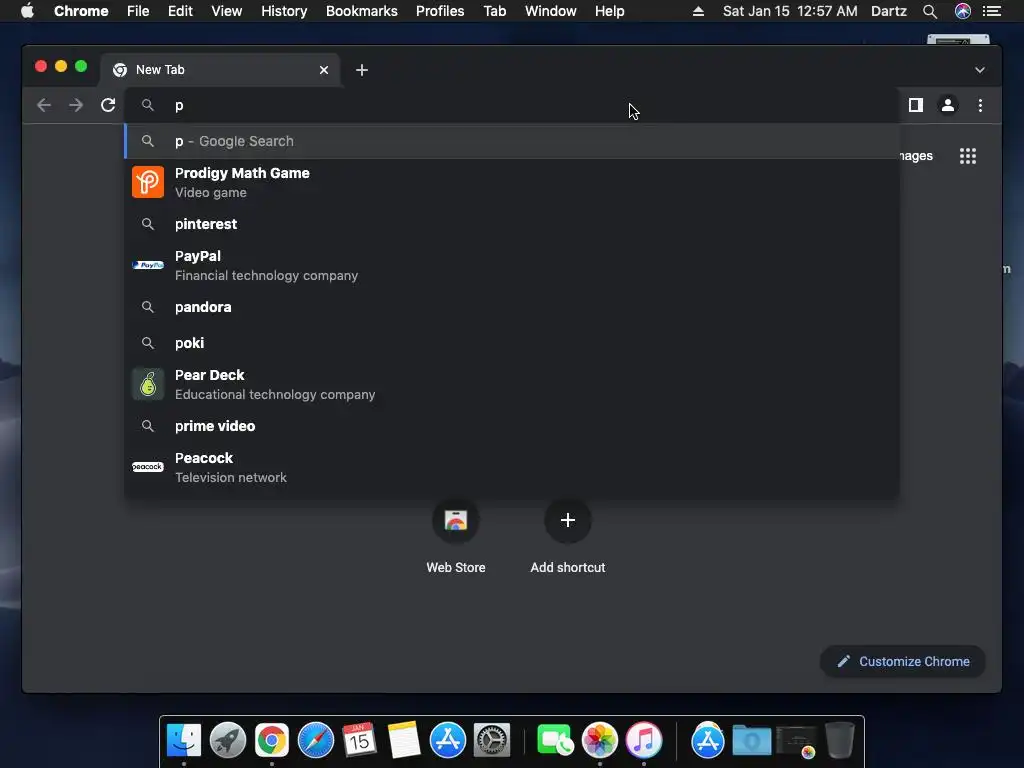Select the poki suggestion
This screenshot has height=768, width=1024.
[511, 343]
